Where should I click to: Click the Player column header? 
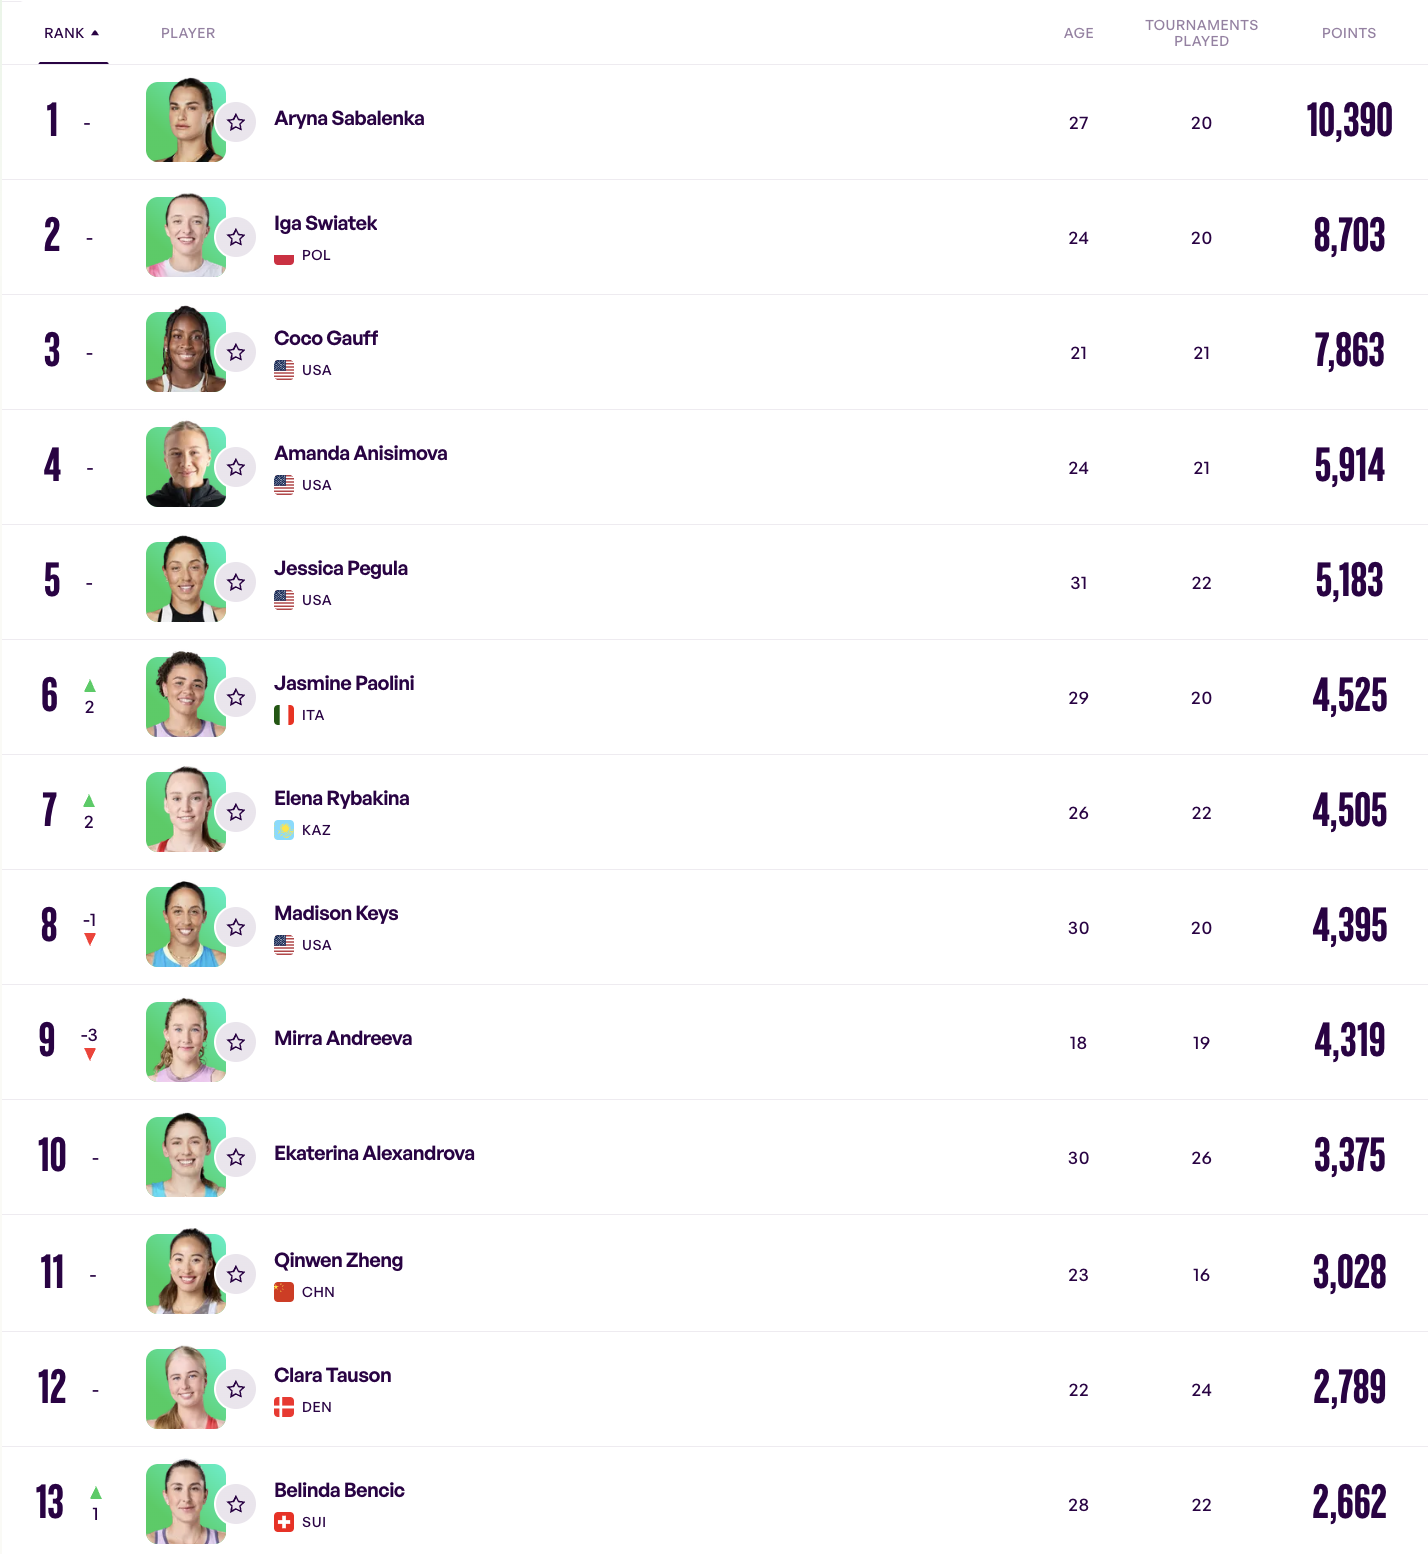point(188,33)
